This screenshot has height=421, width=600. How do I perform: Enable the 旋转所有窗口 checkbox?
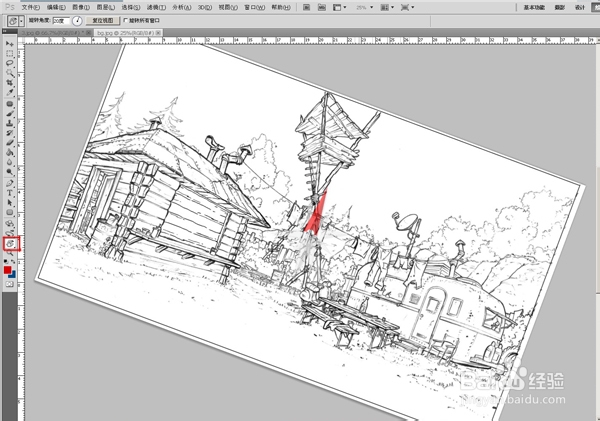pos(126,20)
